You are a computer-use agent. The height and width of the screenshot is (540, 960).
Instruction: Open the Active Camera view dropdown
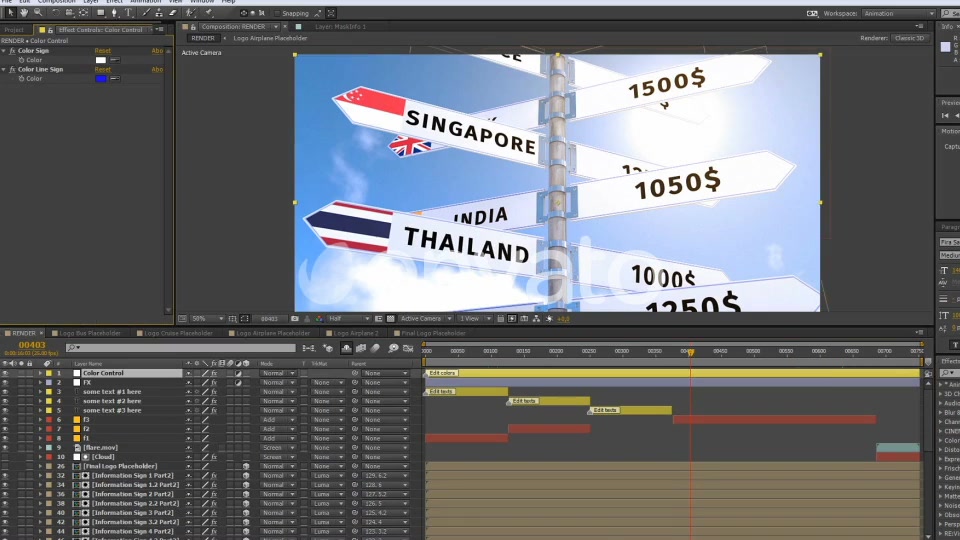tap(426, 318)
